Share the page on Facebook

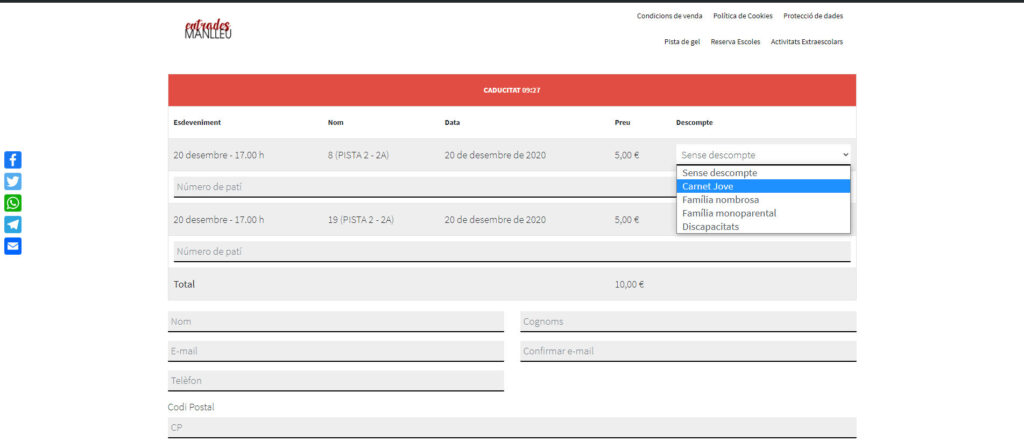pyautogui.click(x=13, y=160)
